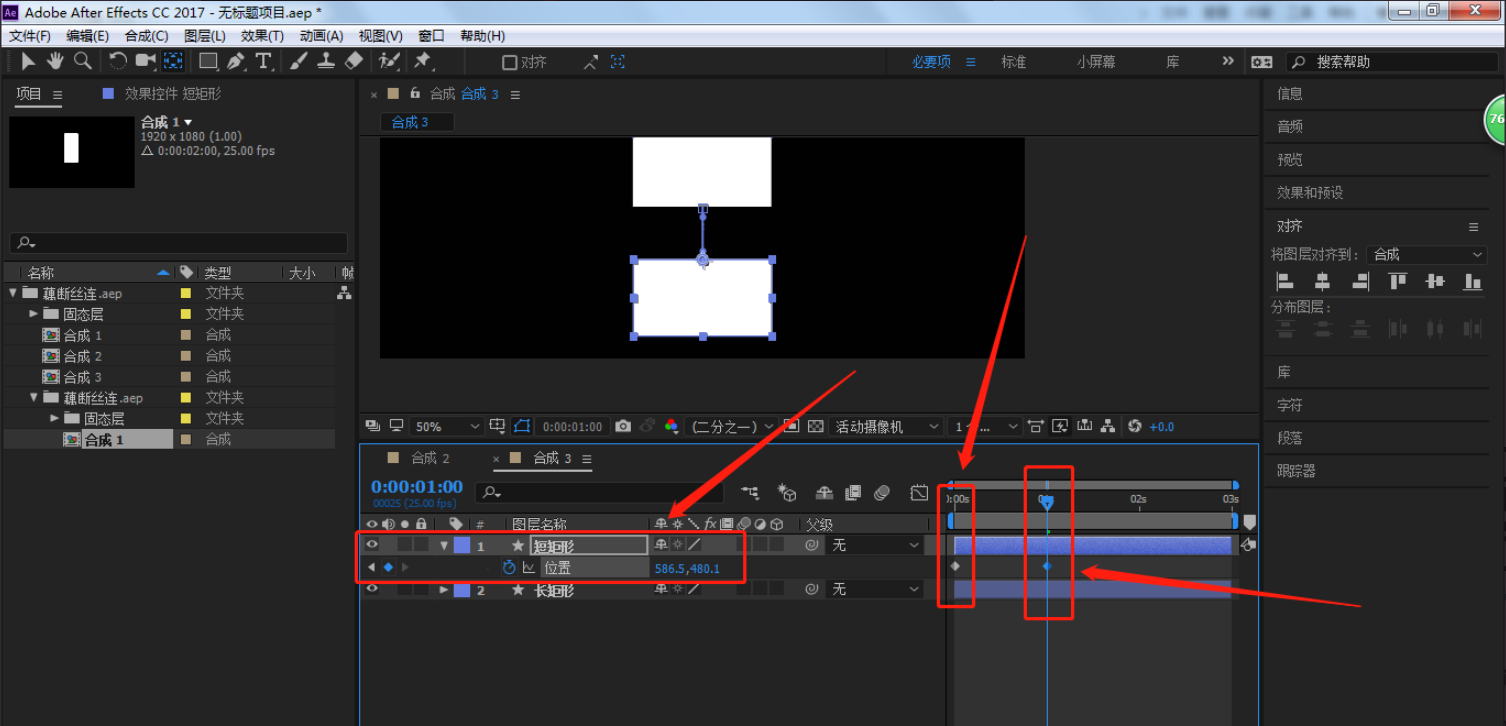The image size is (1506, 726).
Task: Select the position keyframe at 01s
Action: pos(1047,566)
